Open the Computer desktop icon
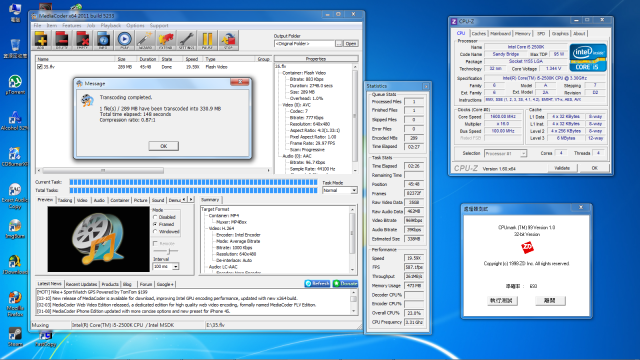The image size is (640, 360). tap(15, 12)
